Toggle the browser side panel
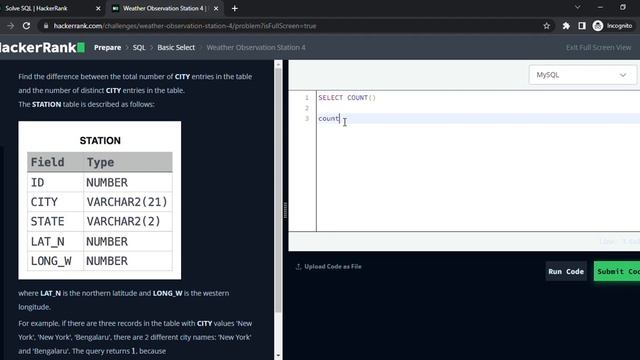This screenshot has width=640, height=360. point(582,26)
